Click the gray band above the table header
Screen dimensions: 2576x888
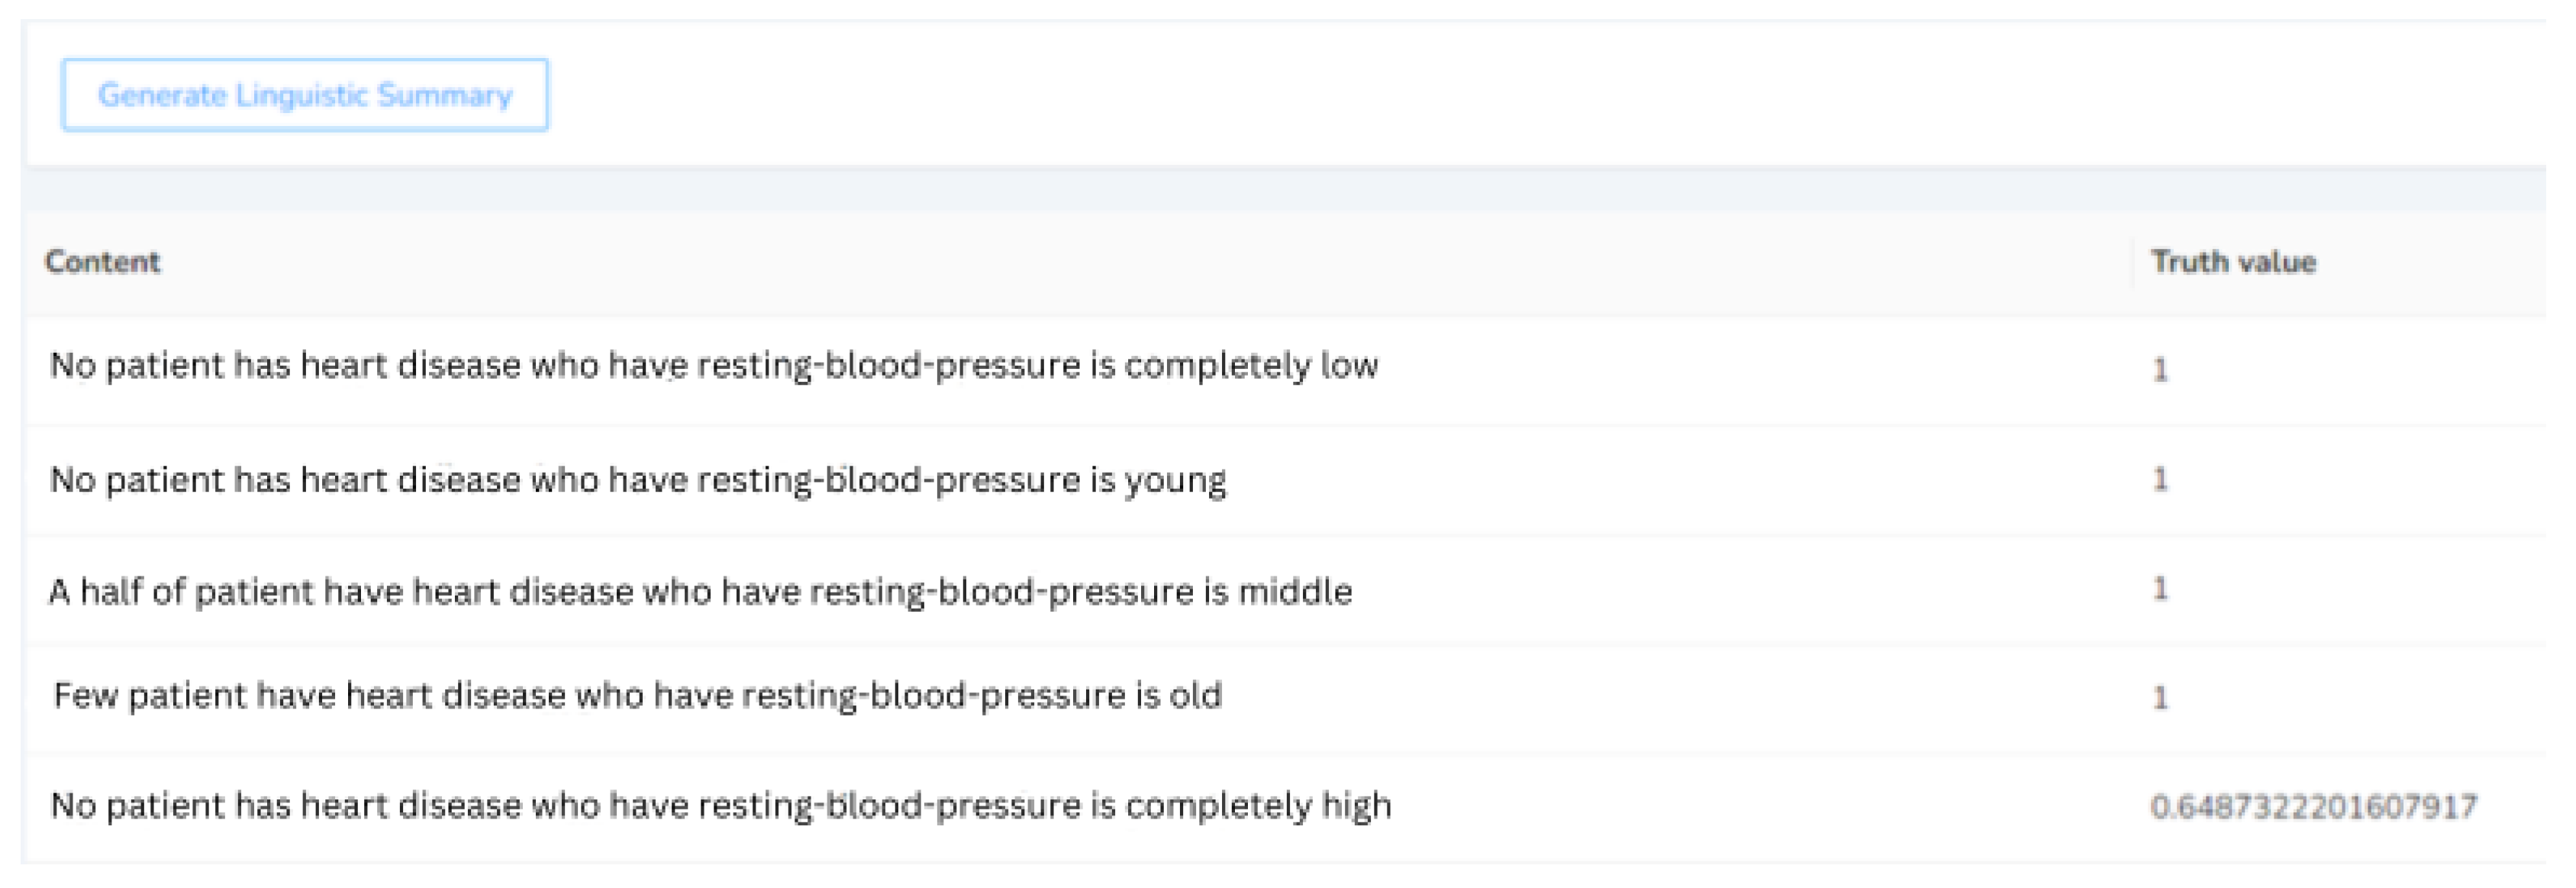(x=1280, y=189)
